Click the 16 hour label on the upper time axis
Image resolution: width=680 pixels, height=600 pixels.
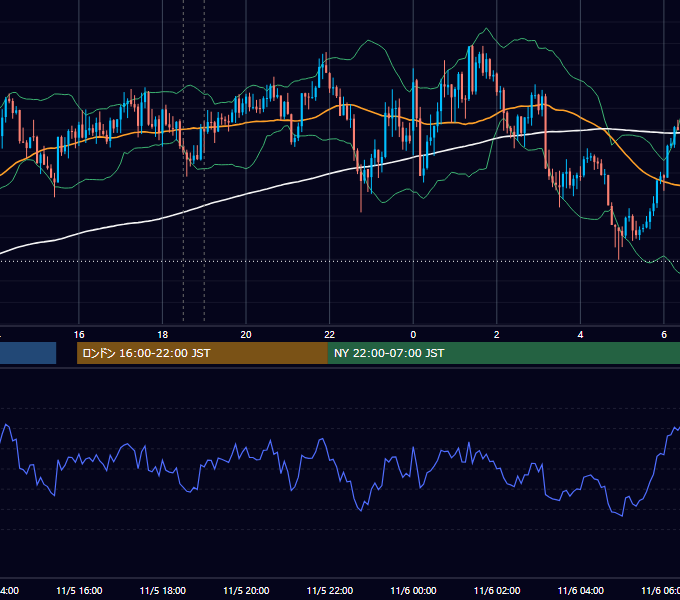tap(79, 335)
